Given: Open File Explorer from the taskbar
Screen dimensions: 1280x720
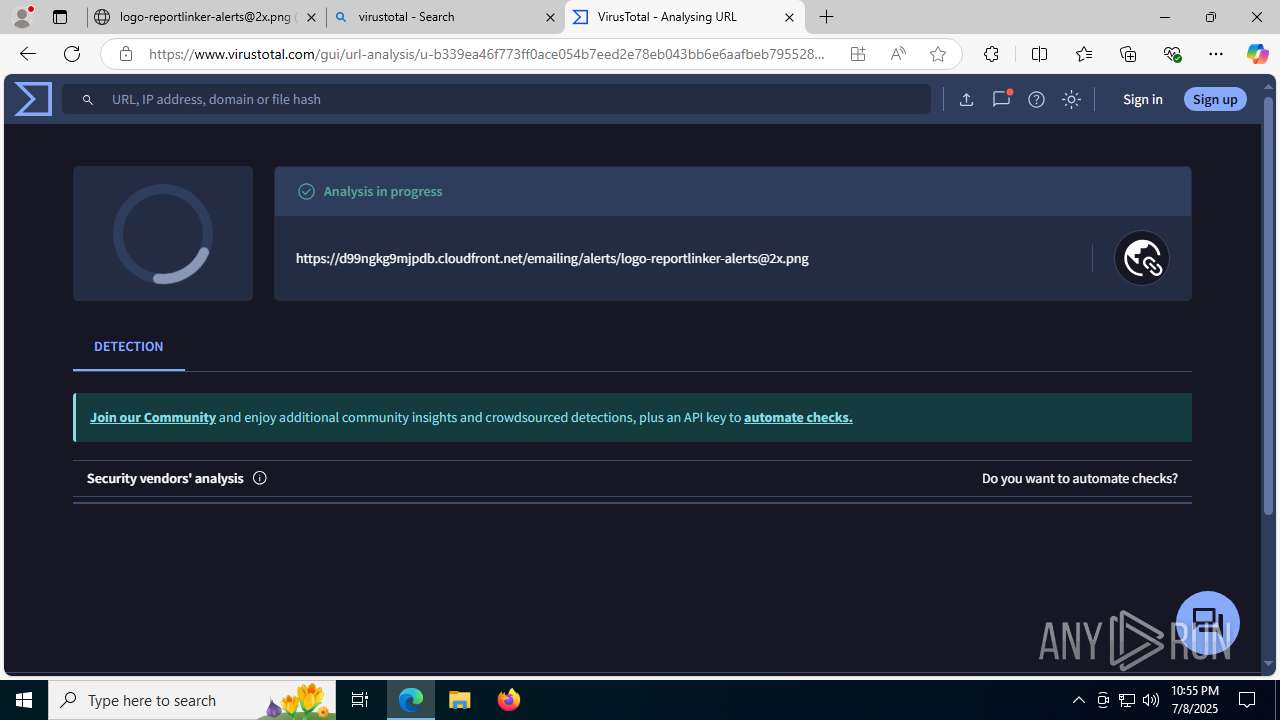Looking at the screenshot, I should point(460,700).
